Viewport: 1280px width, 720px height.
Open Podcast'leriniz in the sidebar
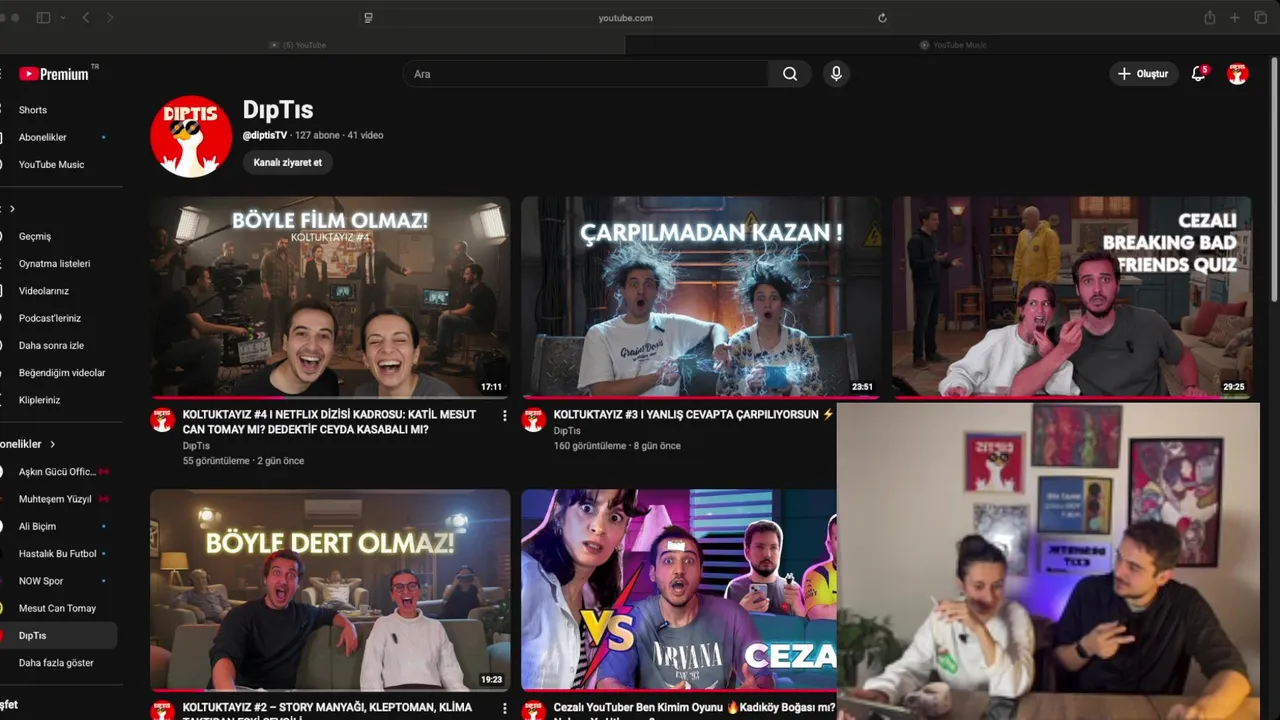50,318
